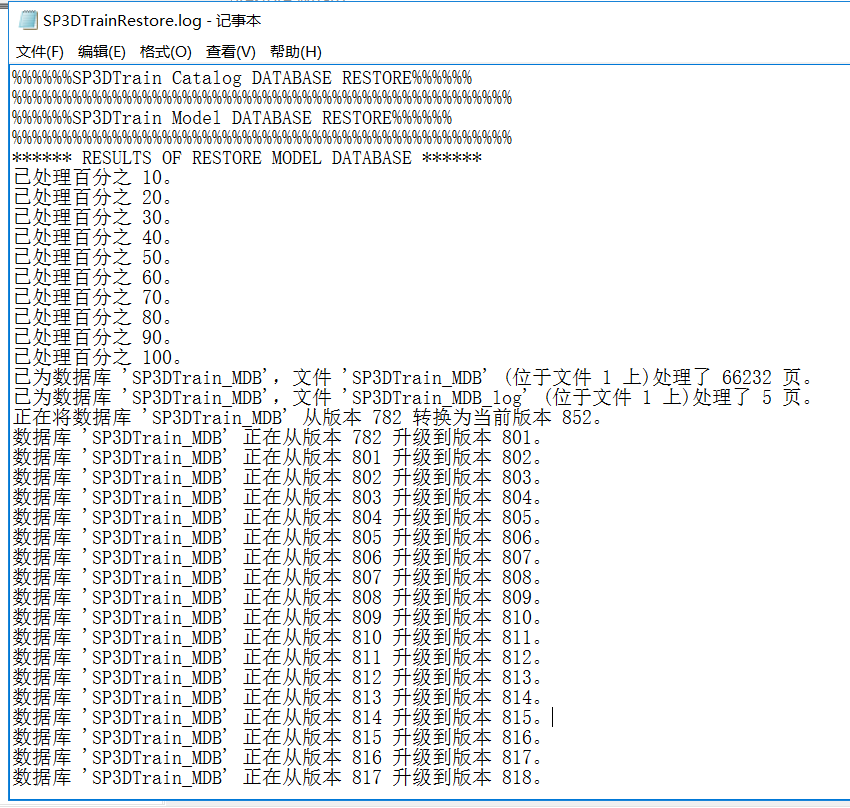Click the line 从版本 804 升级到版本 805
Viewport: 850px width, 808px height.
click(277, 519)
